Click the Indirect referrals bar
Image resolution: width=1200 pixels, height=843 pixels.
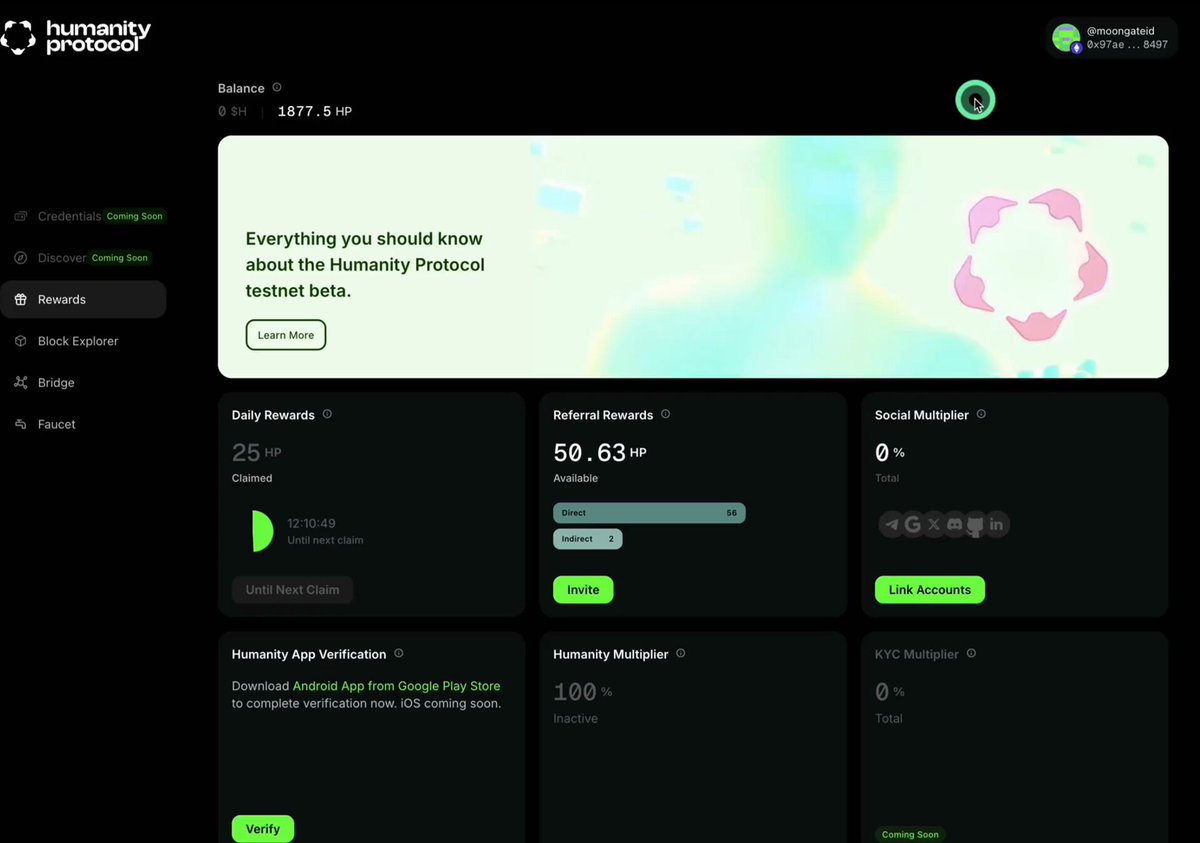pos(588,539)
